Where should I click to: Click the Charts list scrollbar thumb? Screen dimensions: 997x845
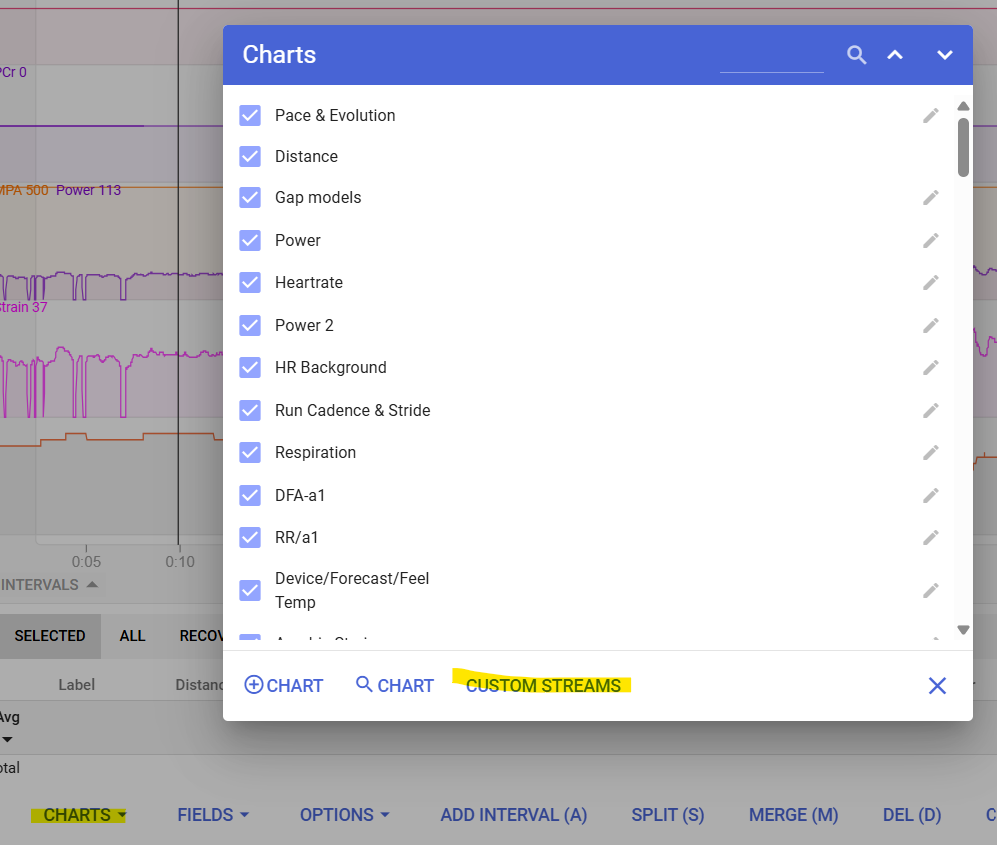click(963, 147)
